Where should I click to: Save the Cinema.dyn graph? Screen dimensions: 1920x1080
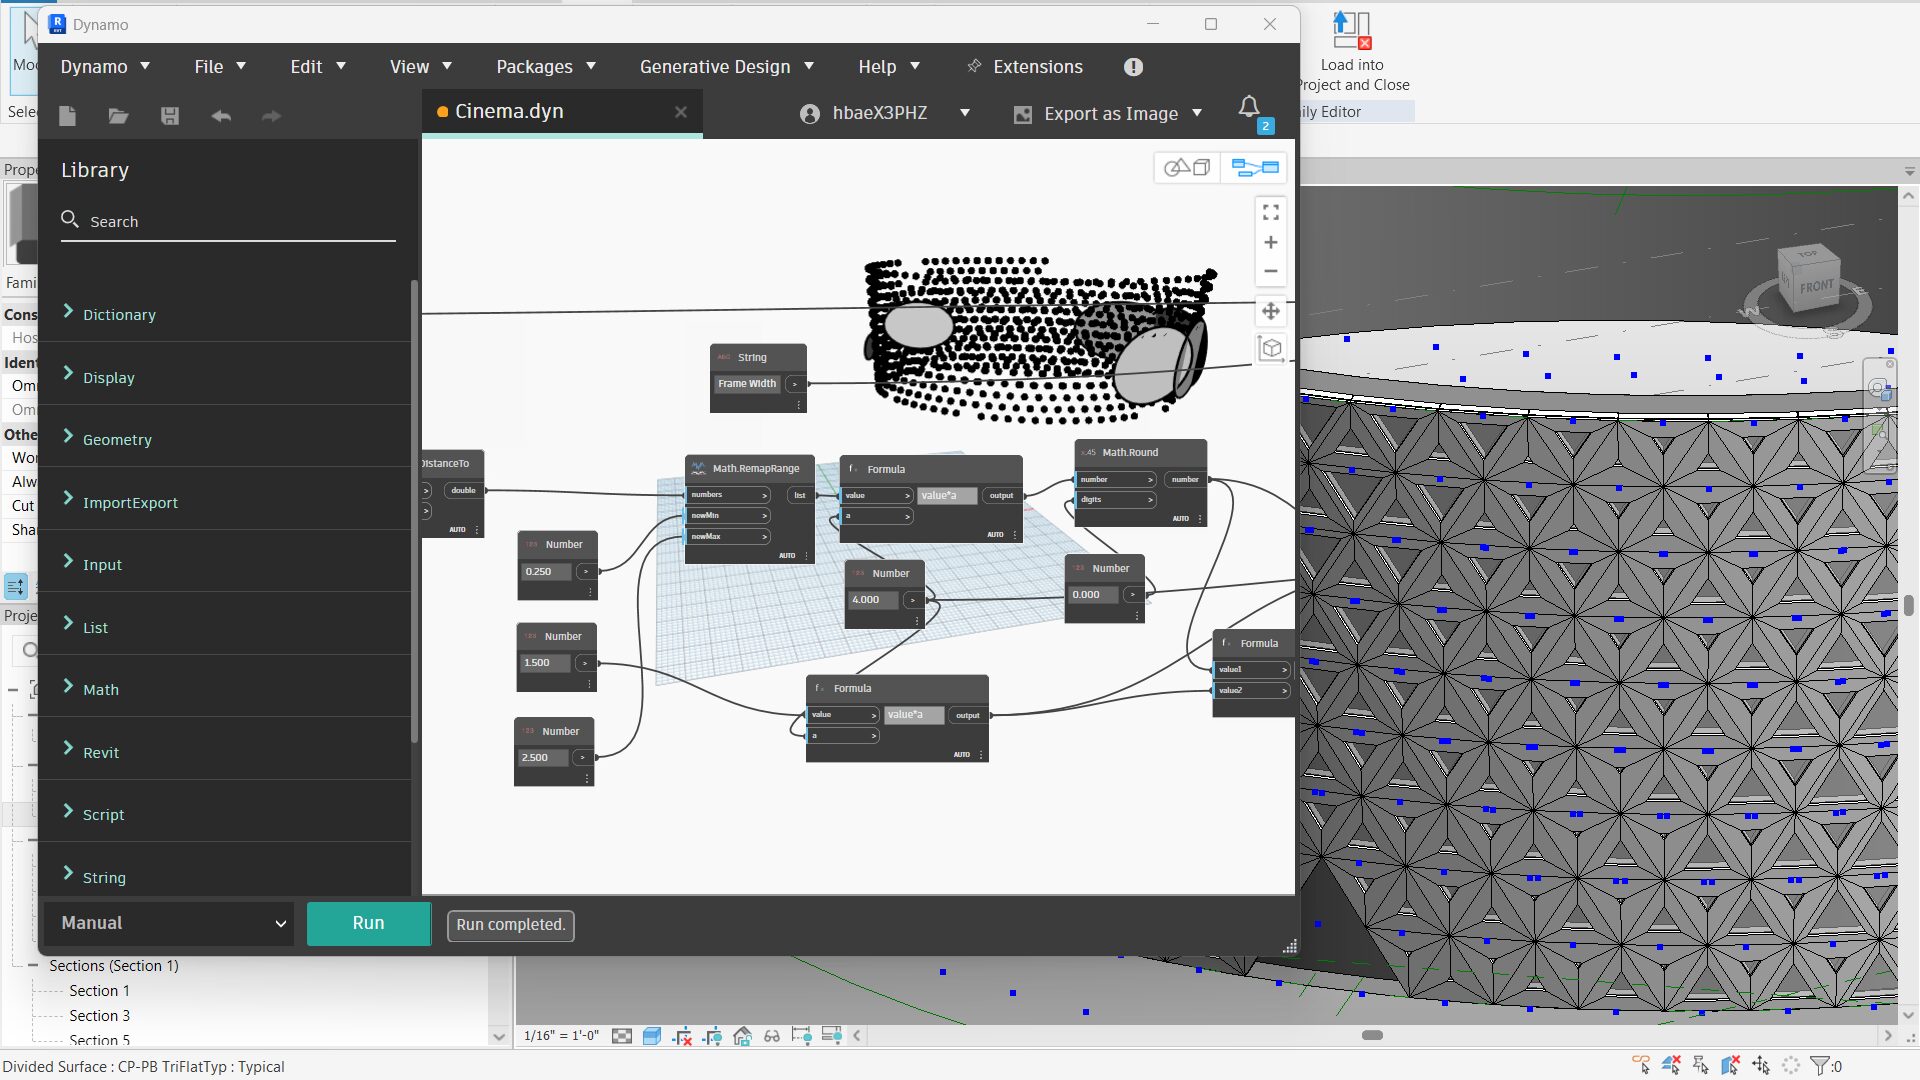170,116
